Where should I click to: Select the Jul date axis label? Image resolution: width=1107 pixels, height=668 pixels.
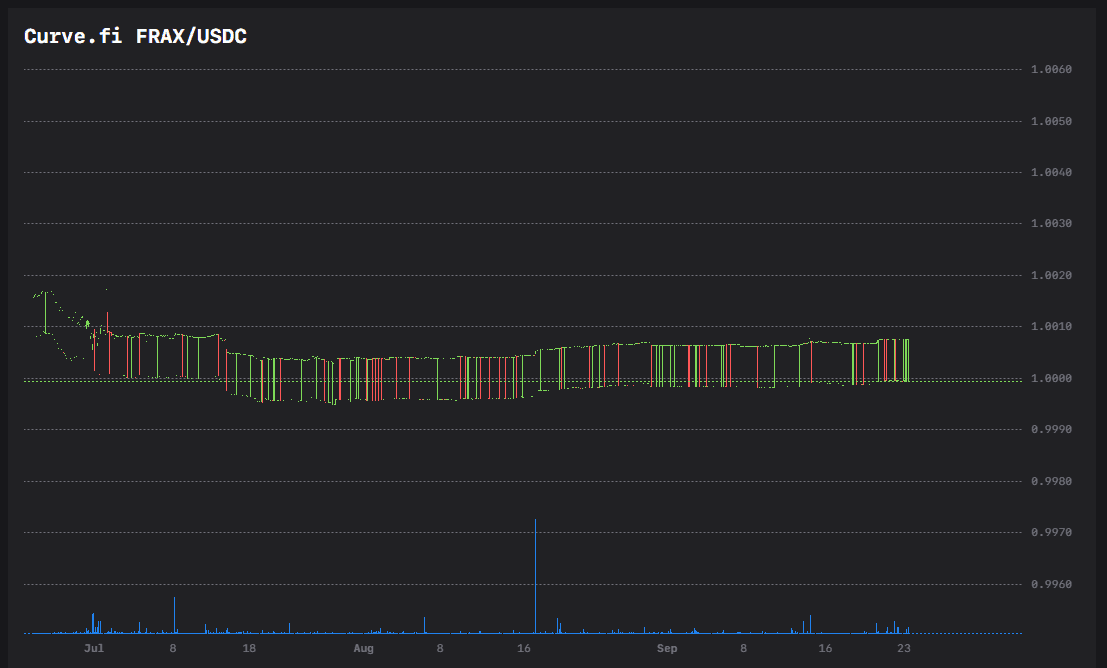coord(94,648)
